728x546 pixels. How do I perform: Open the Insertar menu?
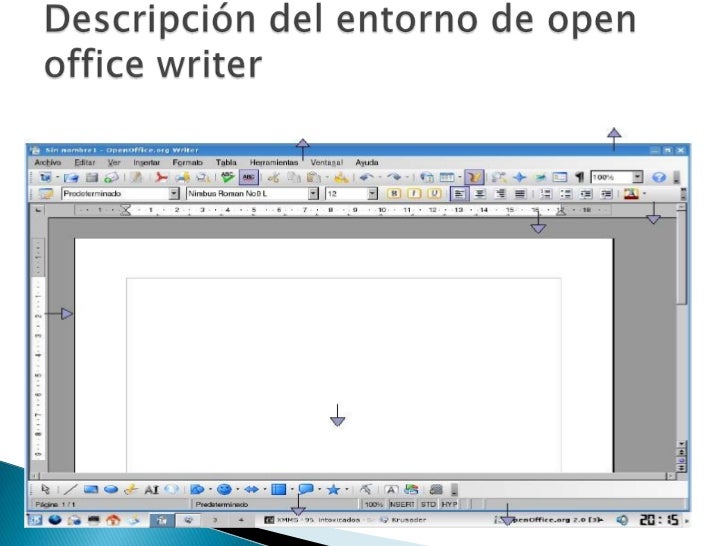pos(146,162)
